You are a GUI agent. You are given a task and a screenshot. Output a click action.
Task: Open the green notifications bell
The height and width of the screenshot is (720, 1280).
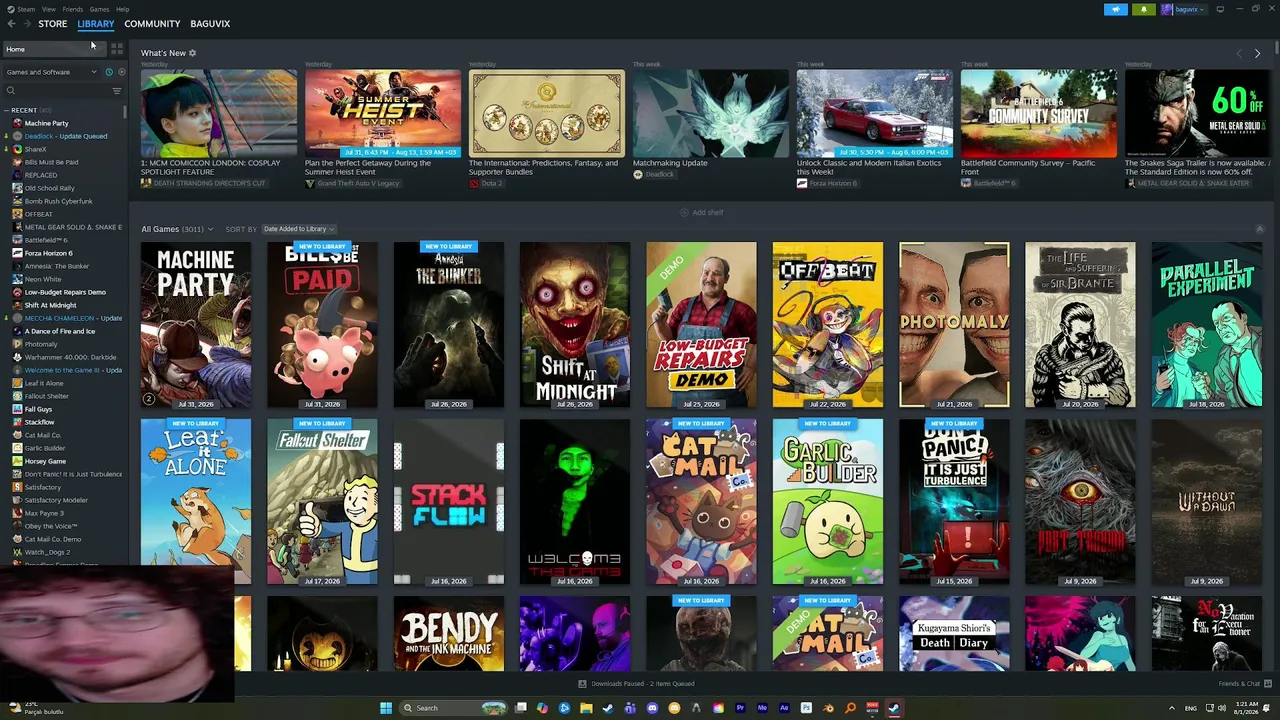1144,9
